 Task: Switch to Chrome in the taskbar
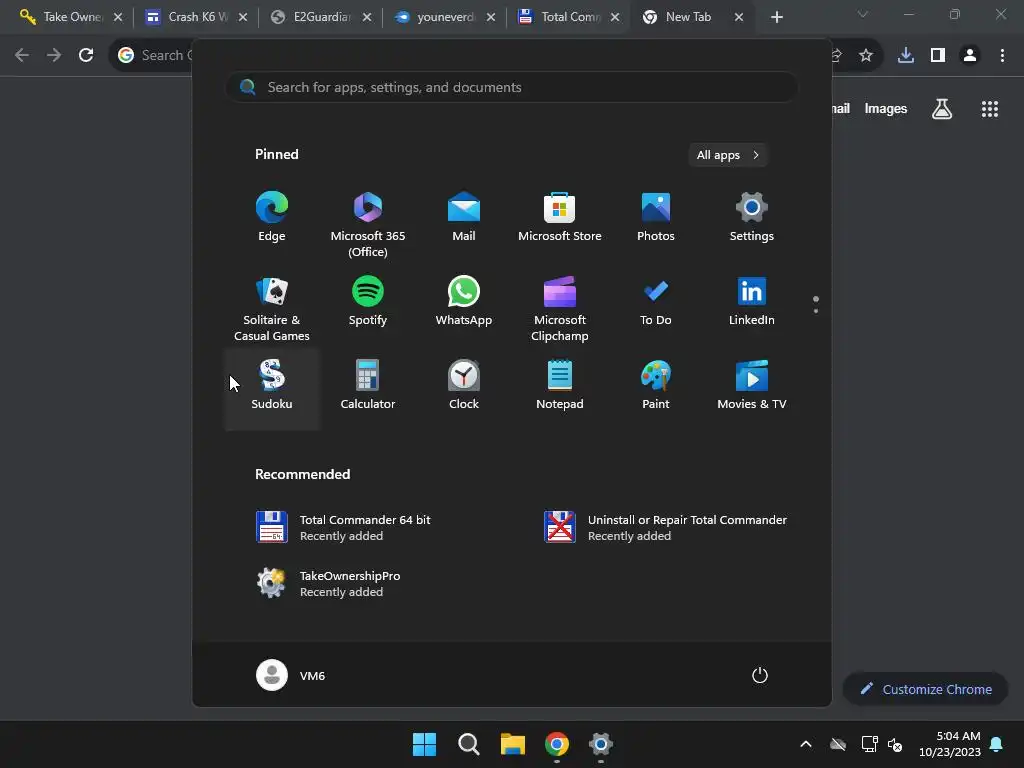point(557,744)
